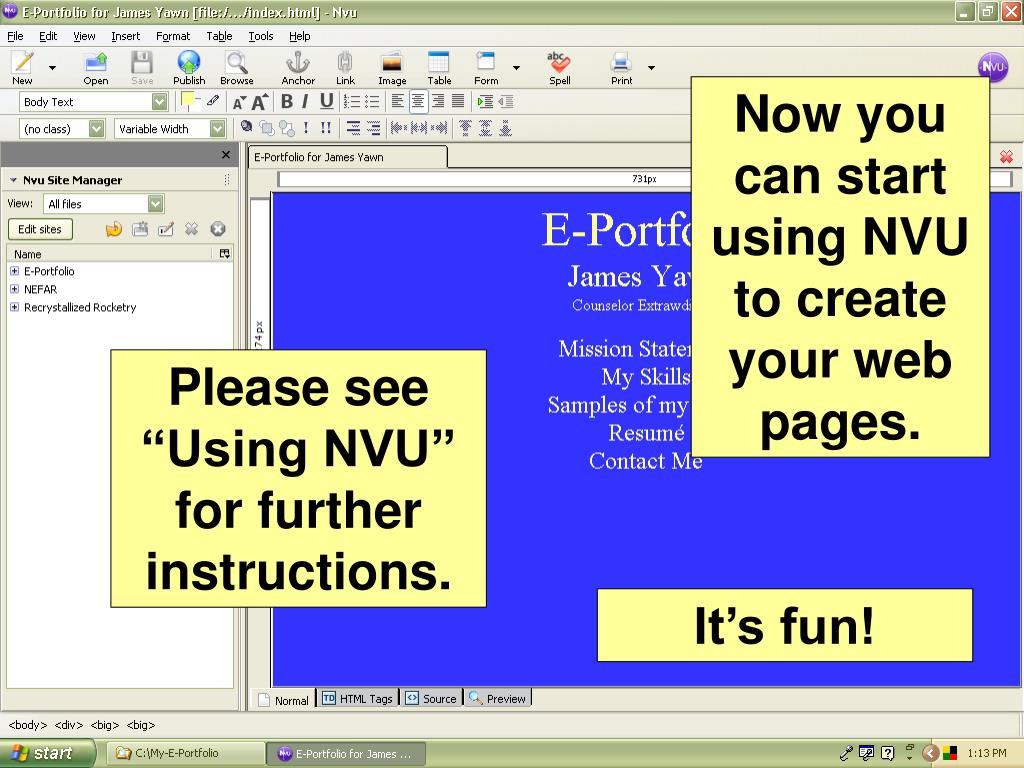Align text right

pyautogui.click(x=438, y=102)
